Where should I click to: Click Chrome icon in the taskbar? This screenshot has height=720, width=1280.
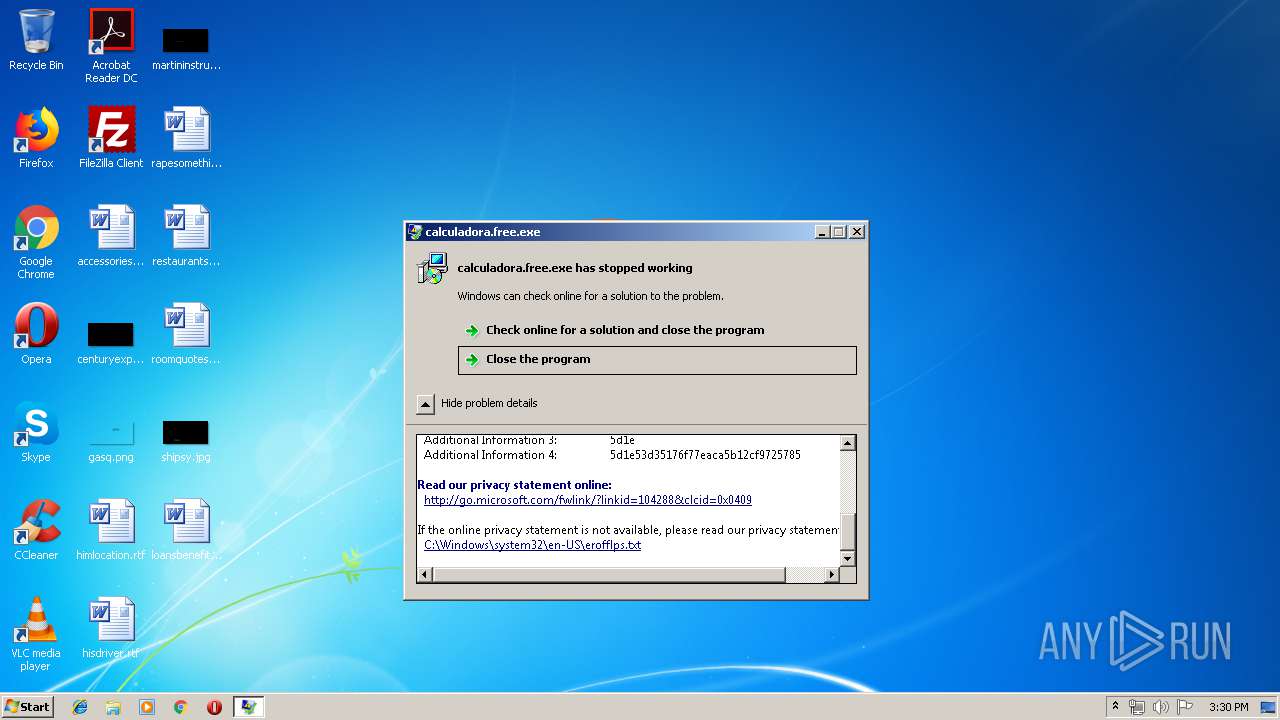pos(181,707)
